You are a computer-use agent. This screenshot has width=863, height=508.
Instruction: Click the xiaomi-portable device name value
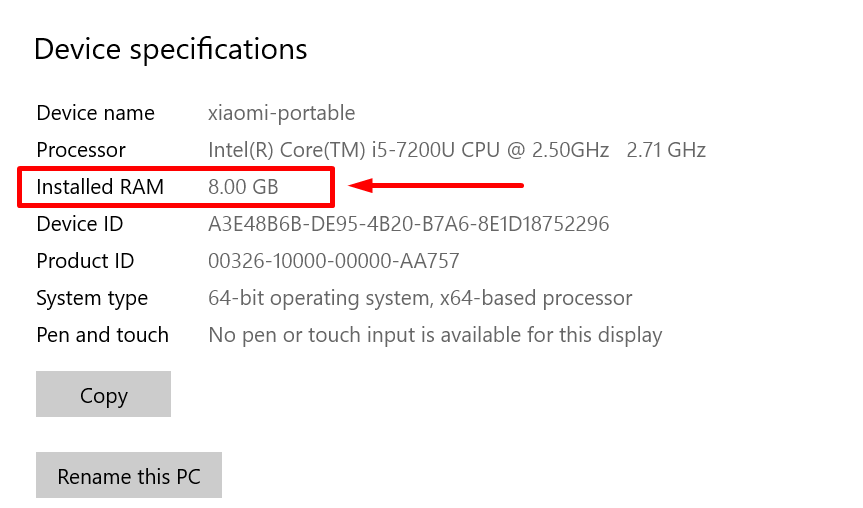(x=281, y=113)
